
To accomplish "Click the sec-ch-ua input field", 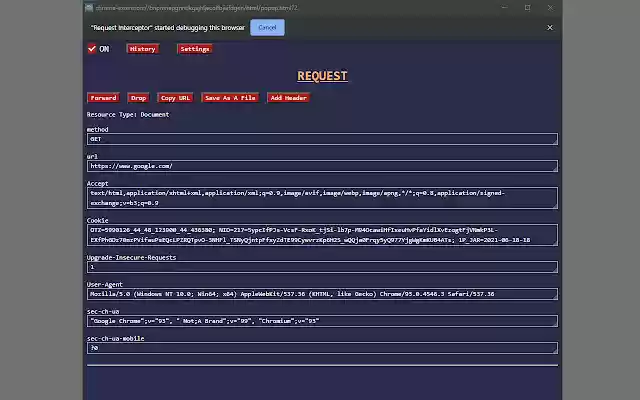I will (322, 321).
